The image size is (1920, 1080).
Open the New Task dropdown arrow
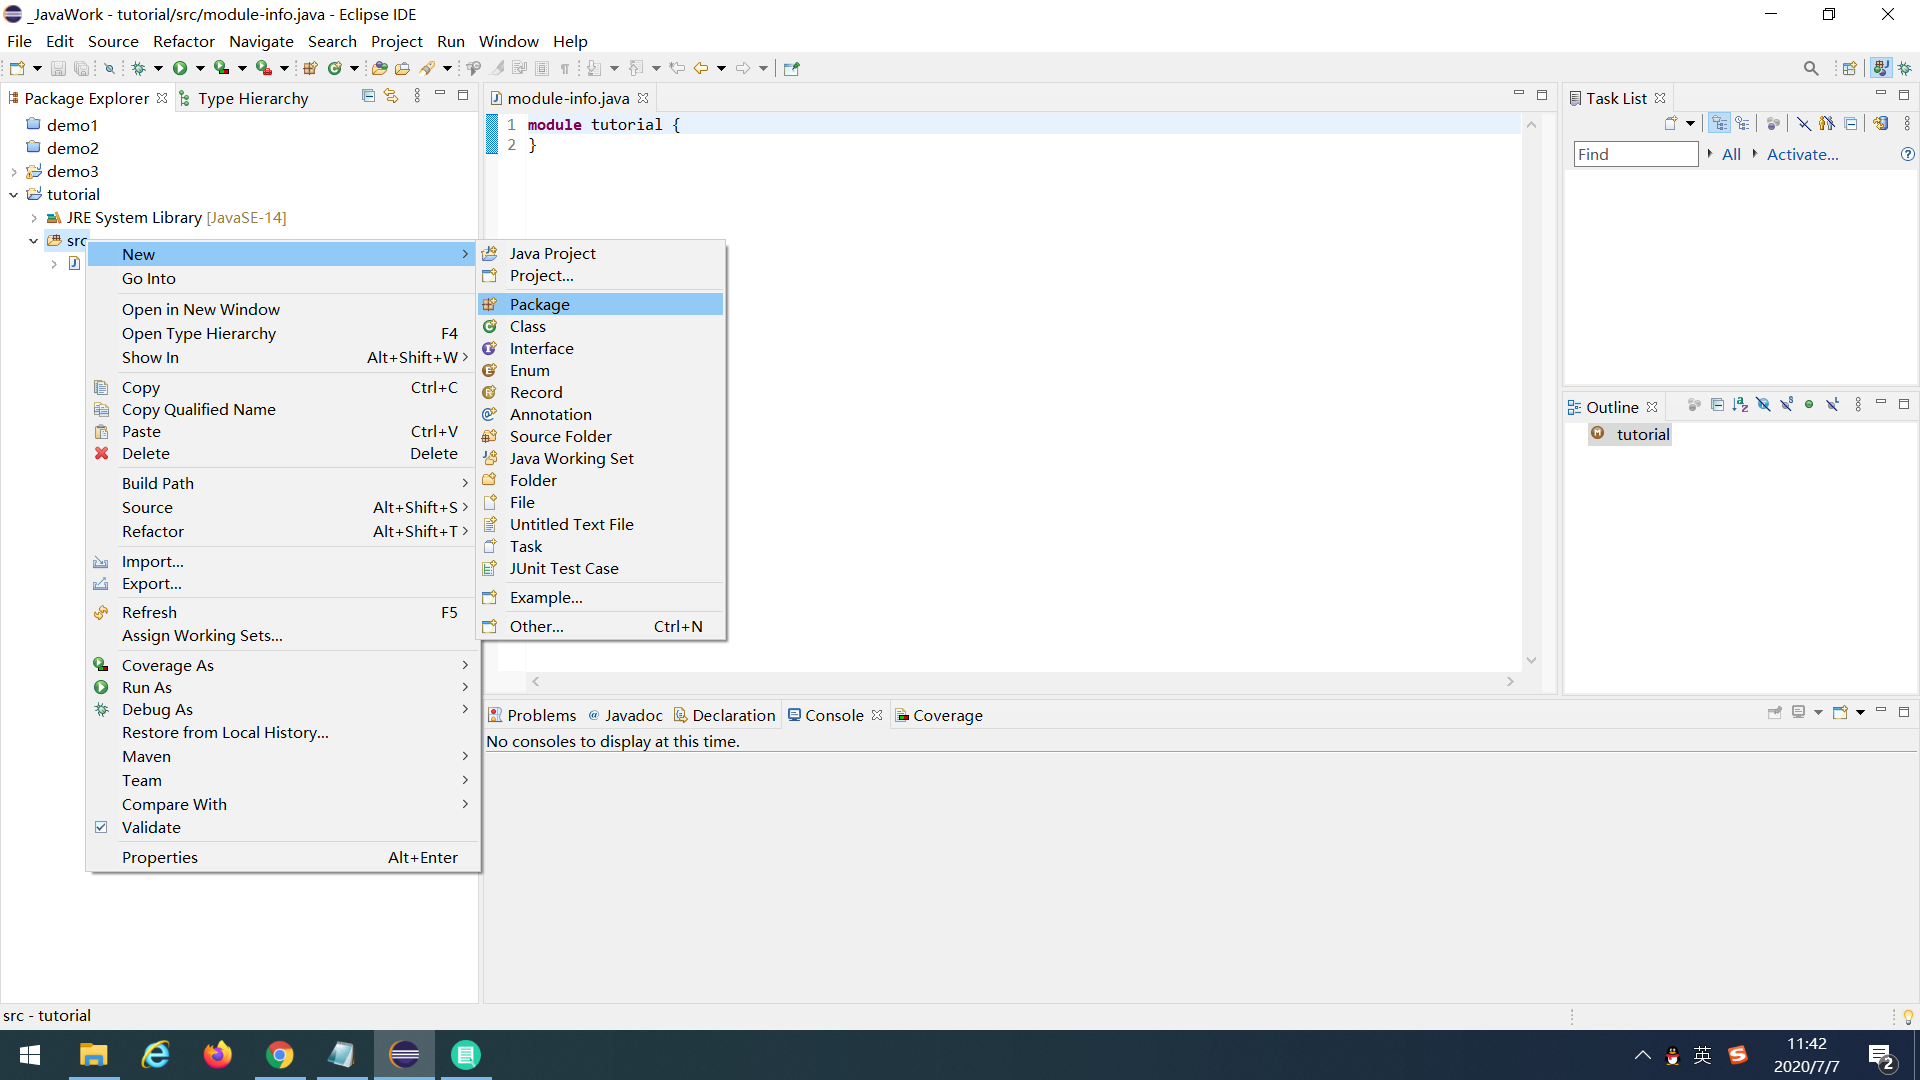coord(1691,123)
